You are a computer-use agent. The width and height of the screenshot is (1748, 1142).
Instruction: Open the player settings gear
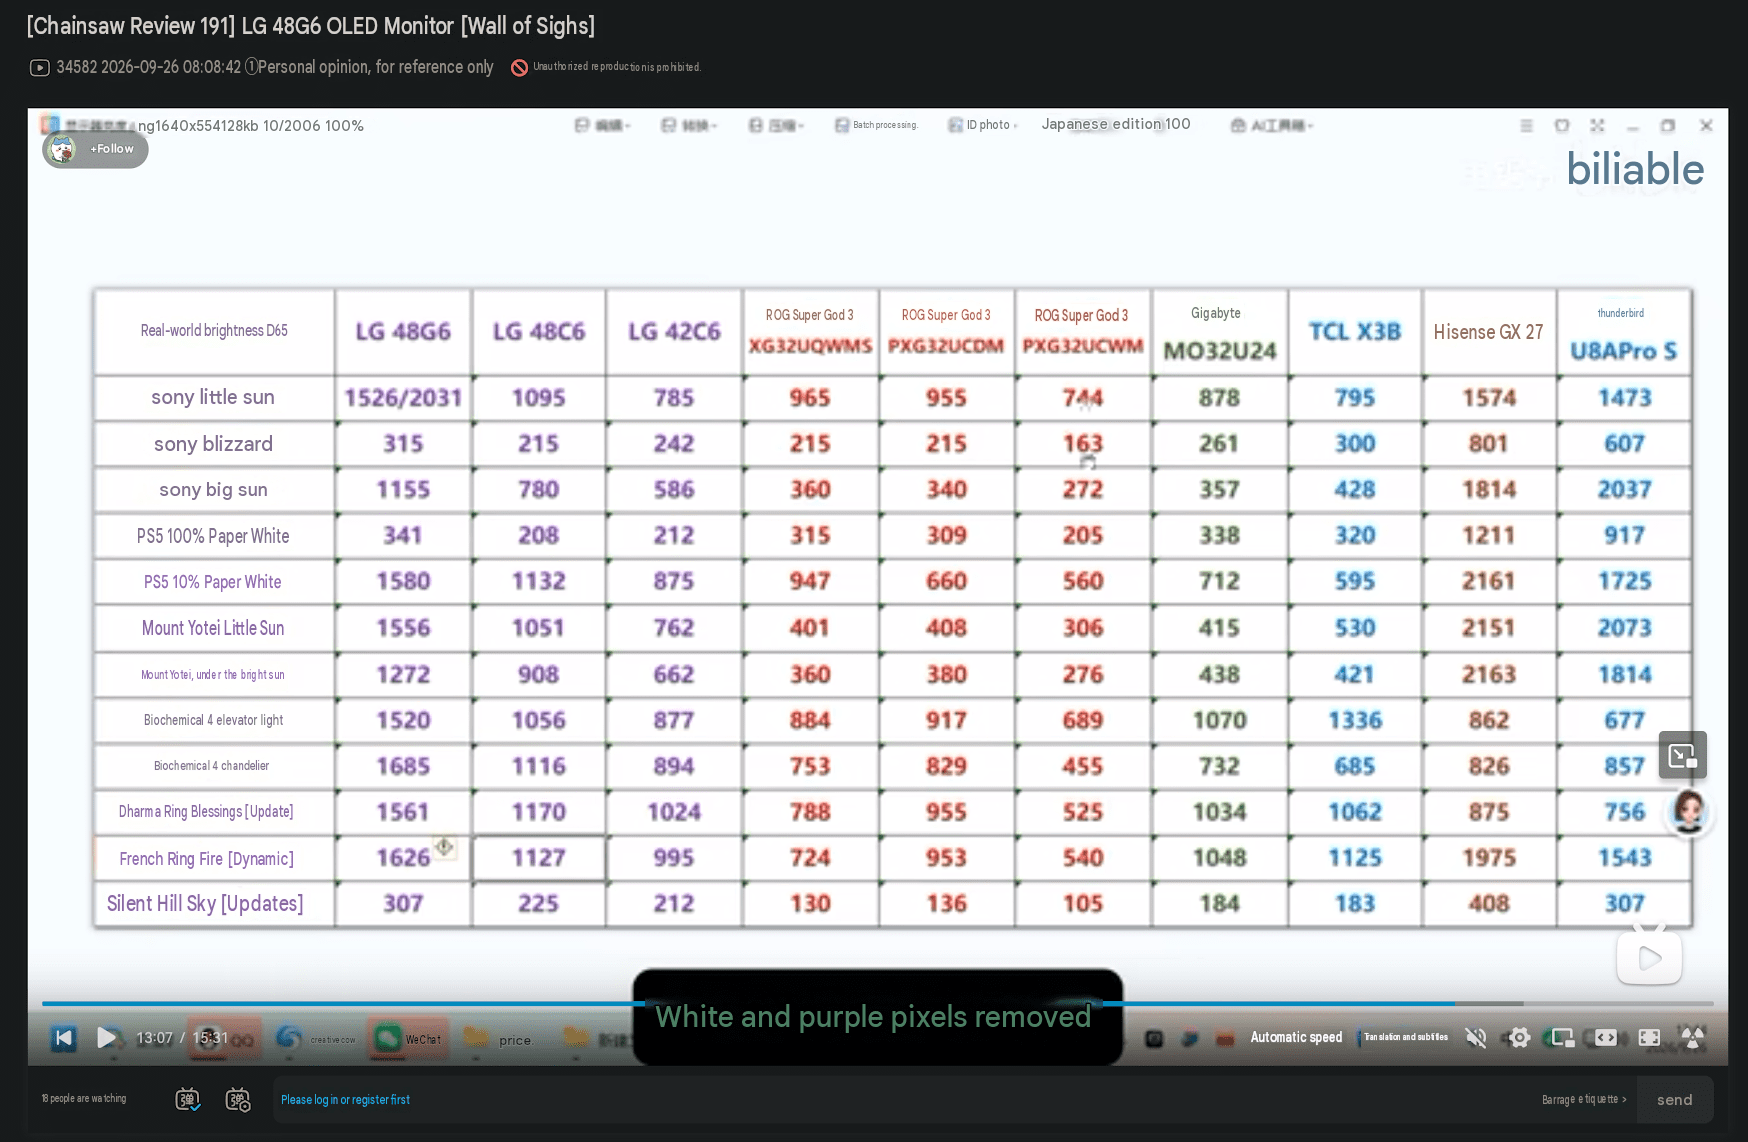[x=1519, y=1038]
